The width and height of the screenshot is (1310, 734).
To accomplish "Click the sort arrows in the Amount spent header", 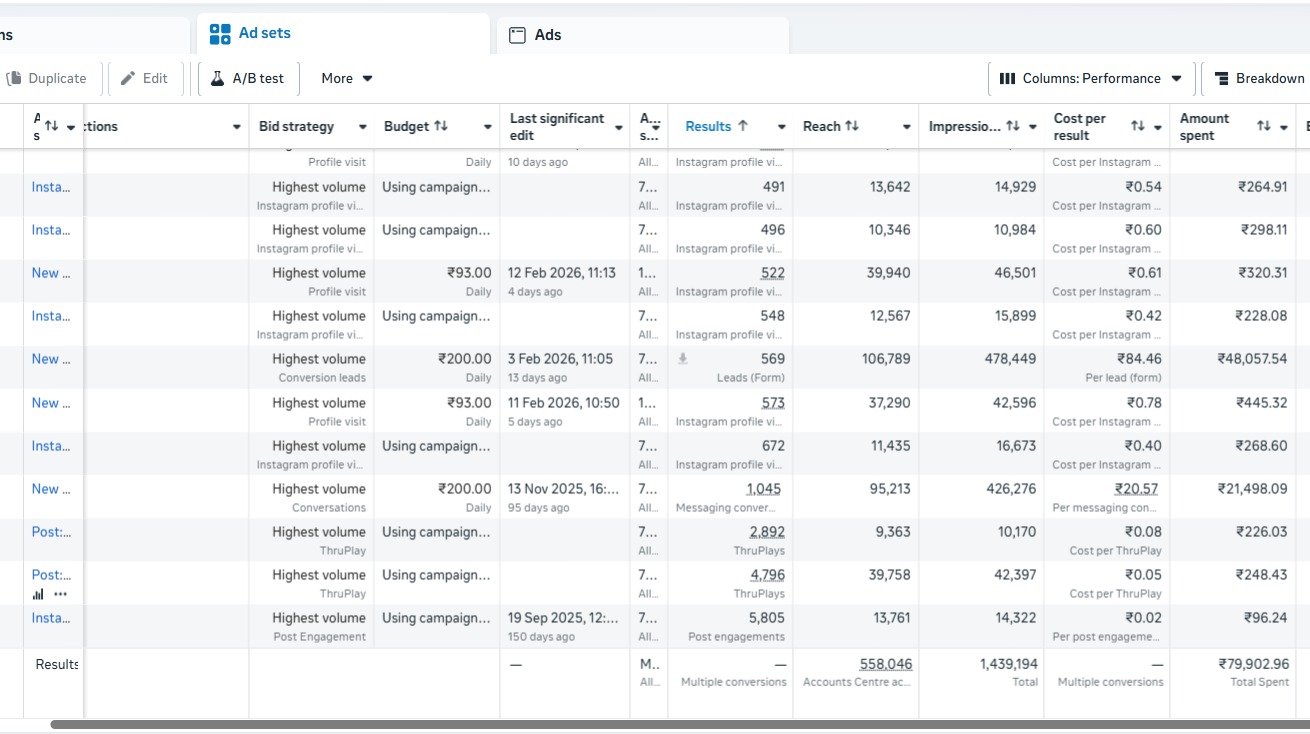I will pyautogui.click(x=1263, y=127).
